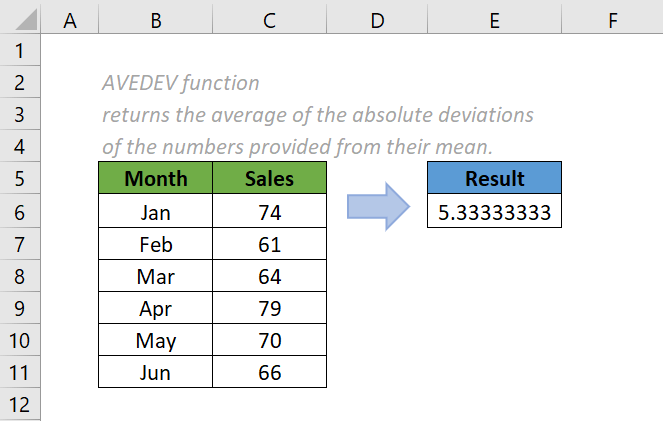Screen dimensions: 663x421
Task: Select column A header
Action: pyautogui.click(x=70, y=19)
